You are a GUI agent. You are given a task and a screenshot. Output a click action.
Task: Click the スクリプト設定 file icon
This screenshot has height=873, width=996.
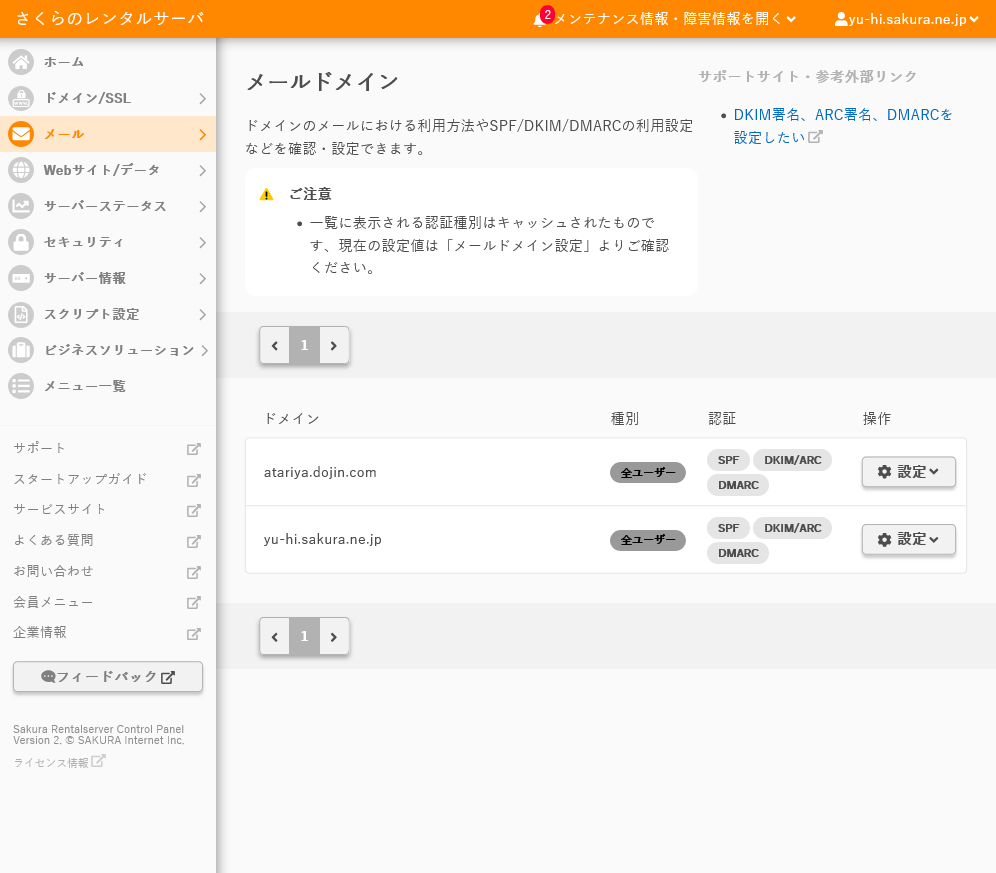tap(21, 314)
